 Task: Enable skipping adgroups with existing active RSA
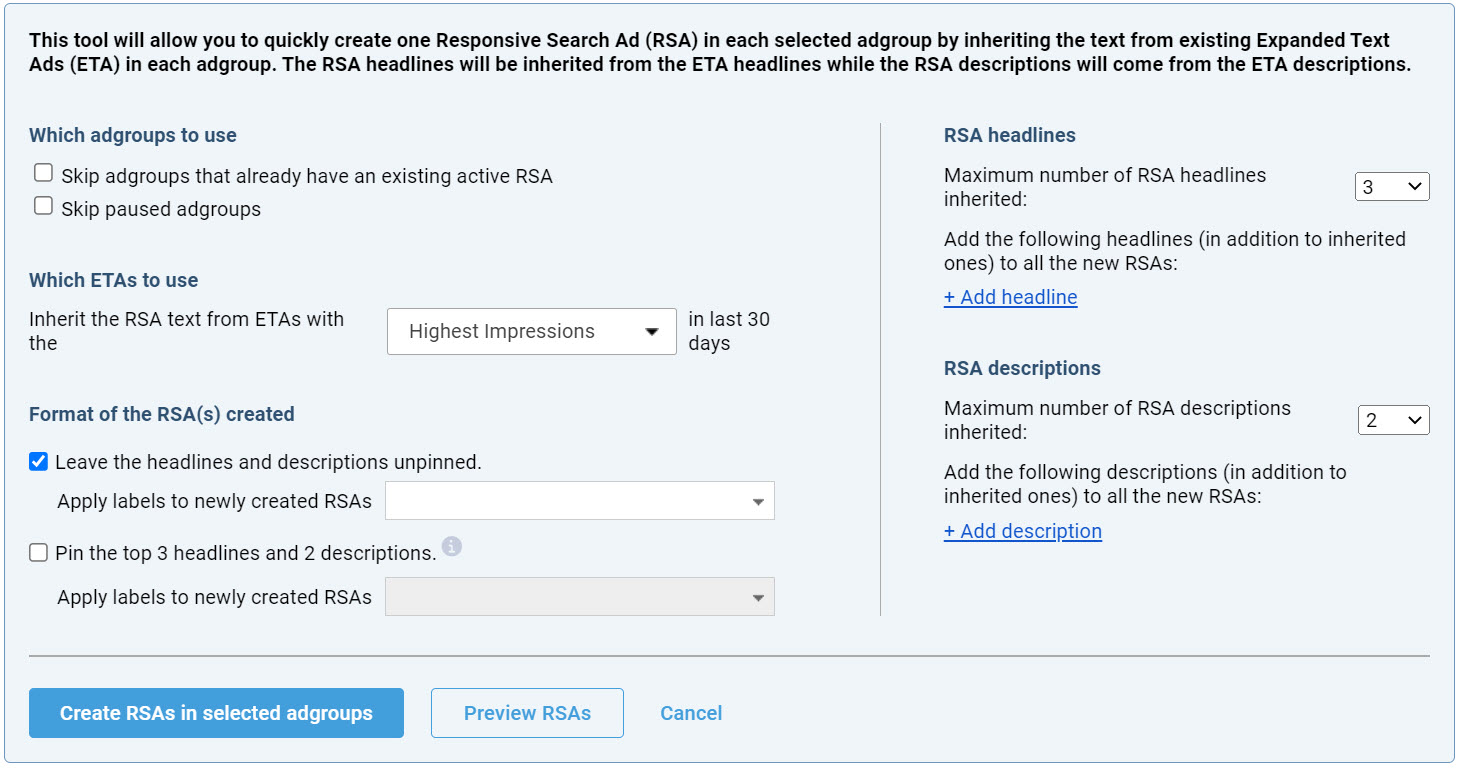tap(43, 173)
